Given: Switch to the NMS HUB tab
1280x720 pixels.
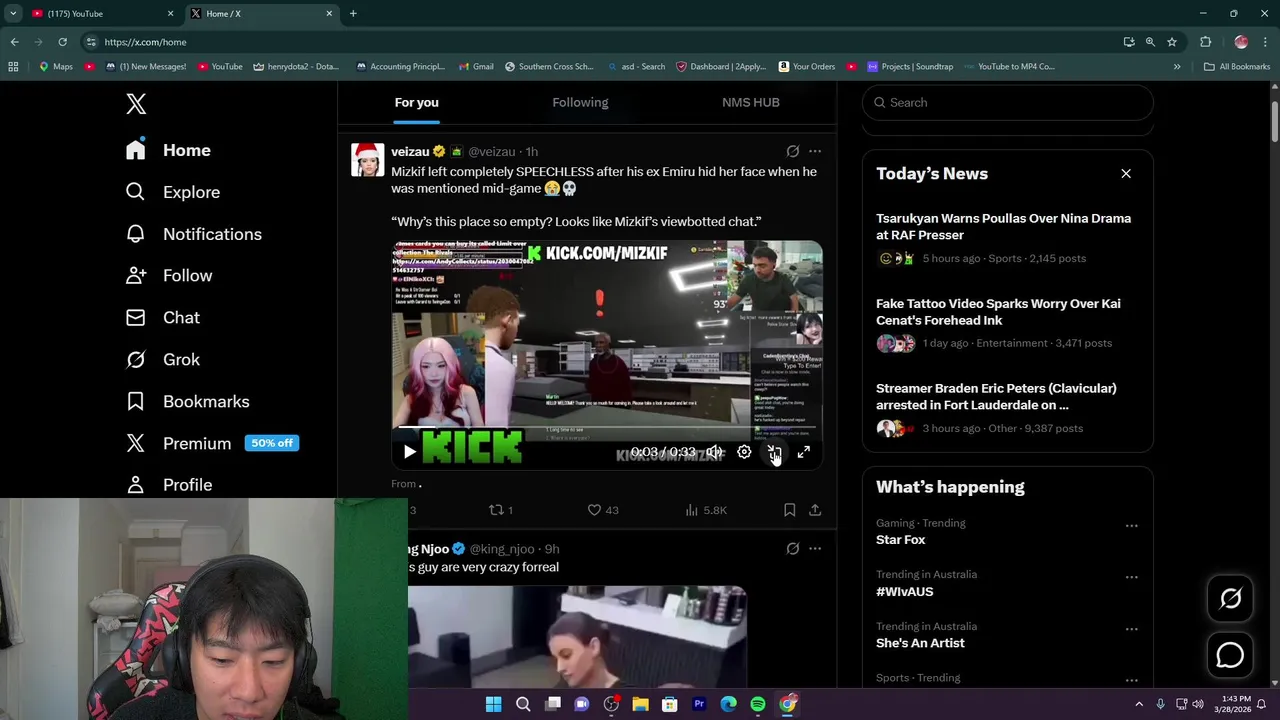Looking at the screenshot, I should coord(750,102).
